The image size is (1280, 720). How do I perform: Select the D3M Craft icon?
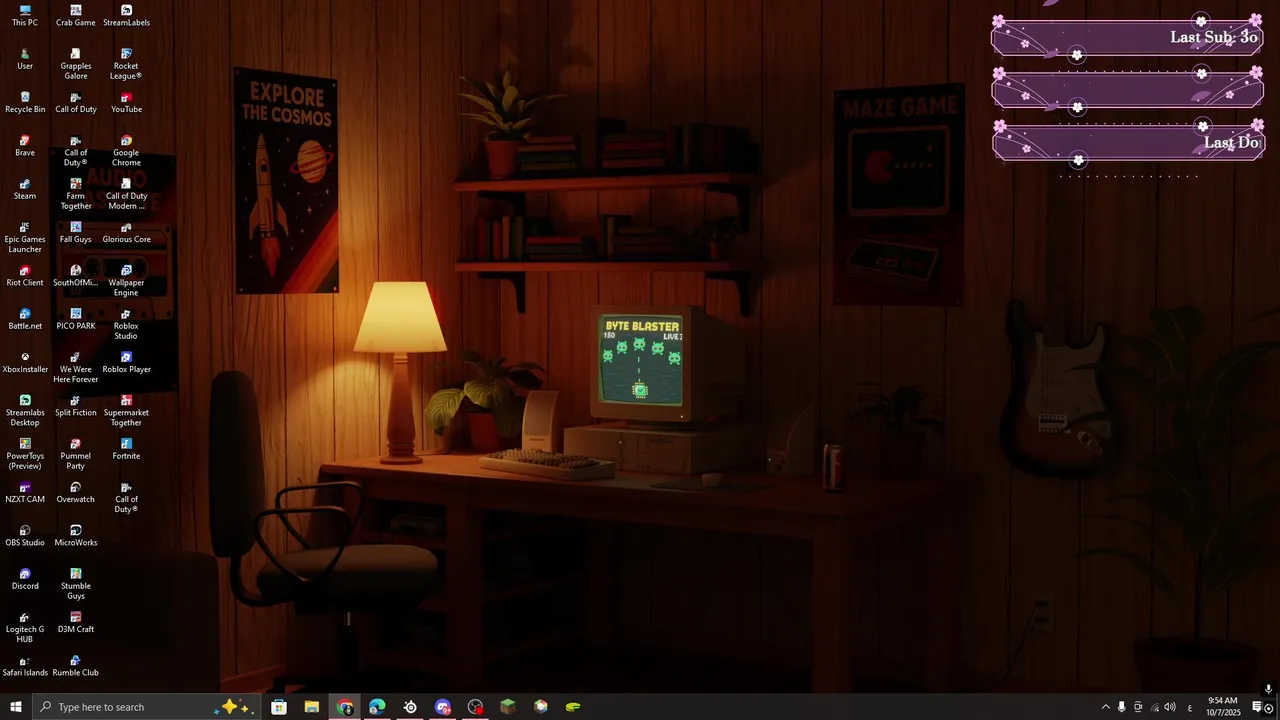pos(76,622)
